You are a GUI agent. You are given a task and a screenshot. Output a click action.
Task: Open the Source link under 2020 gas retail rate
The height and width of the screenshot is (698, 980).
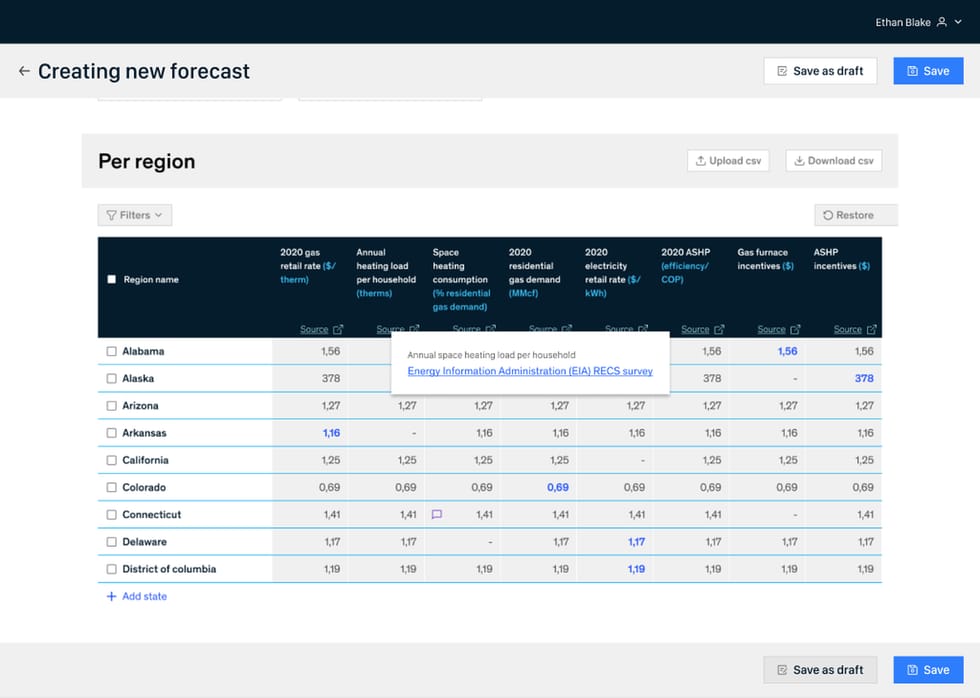[314, 329]
